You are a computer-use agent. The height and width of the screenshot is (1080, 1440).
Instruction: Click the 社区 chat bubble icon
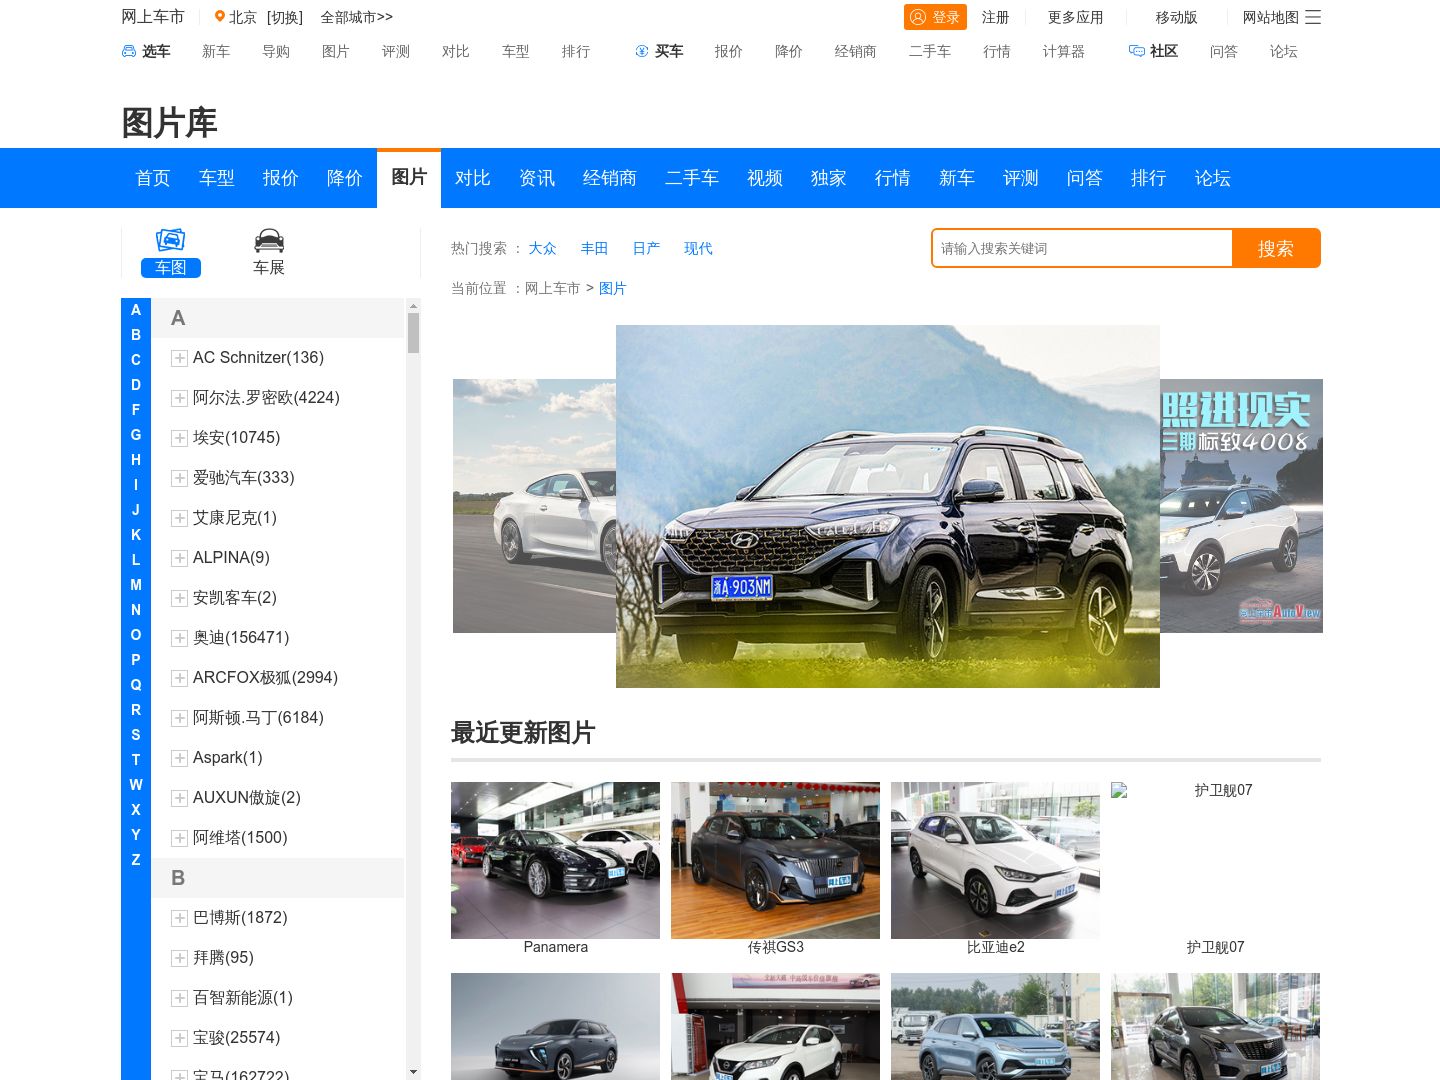click(x=1137, y=51)
